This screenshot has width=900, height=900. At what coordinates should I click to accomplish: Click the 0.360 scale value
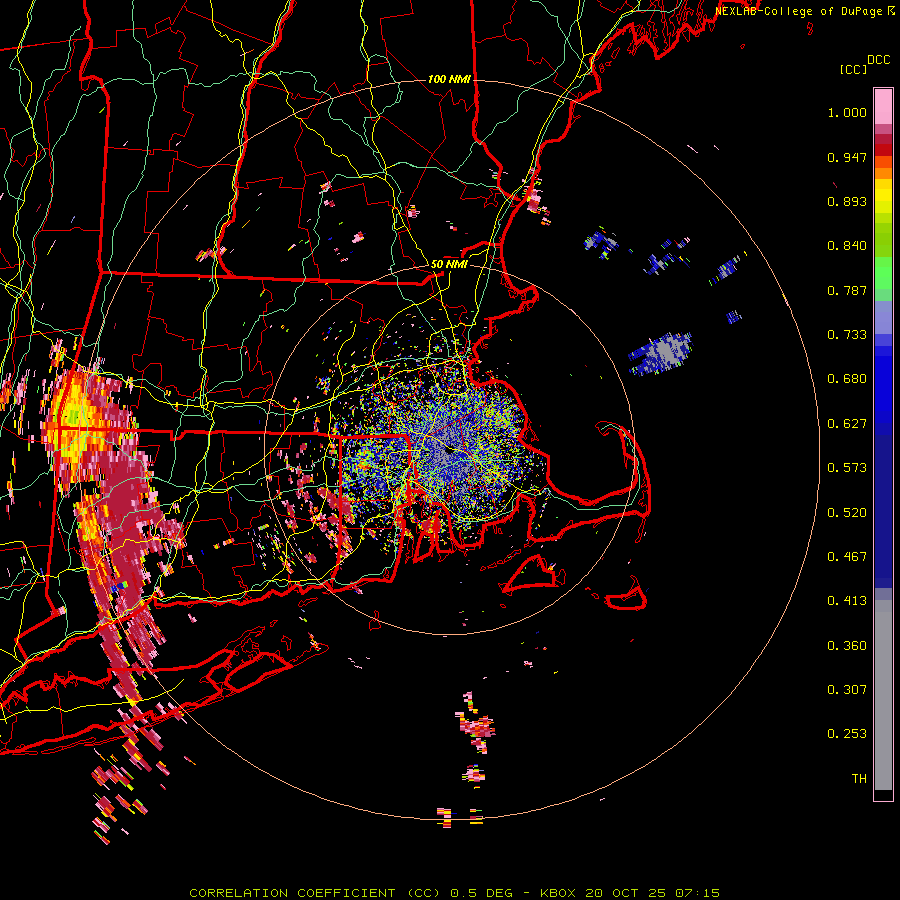[x=847, y=646]
